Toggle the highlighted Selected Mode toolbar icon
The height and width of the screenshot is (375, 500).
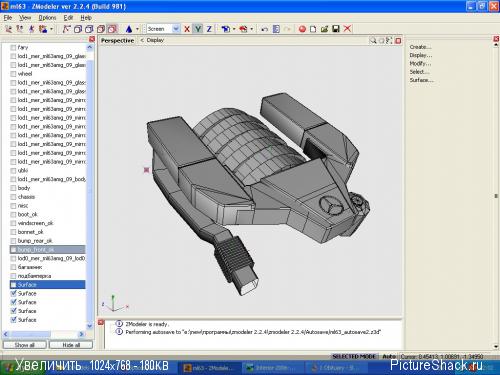[112, 29]
